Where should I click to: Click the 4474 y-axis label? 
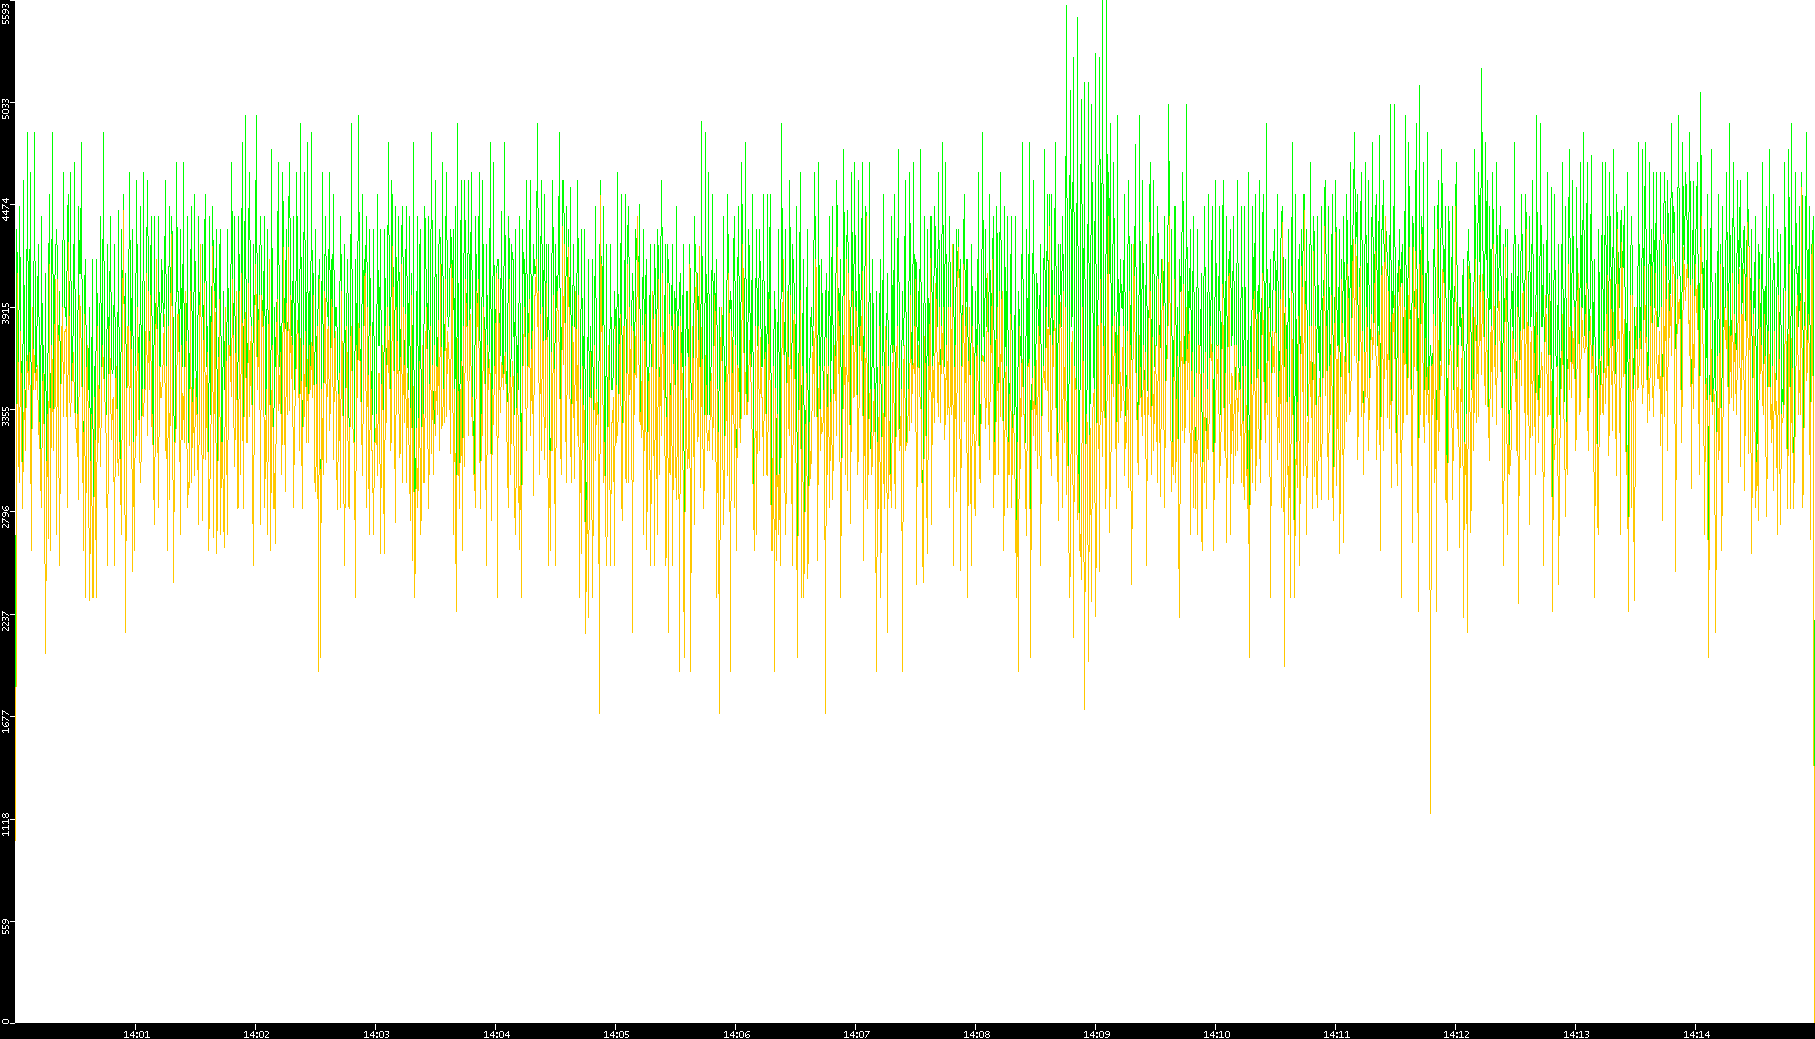6,210
